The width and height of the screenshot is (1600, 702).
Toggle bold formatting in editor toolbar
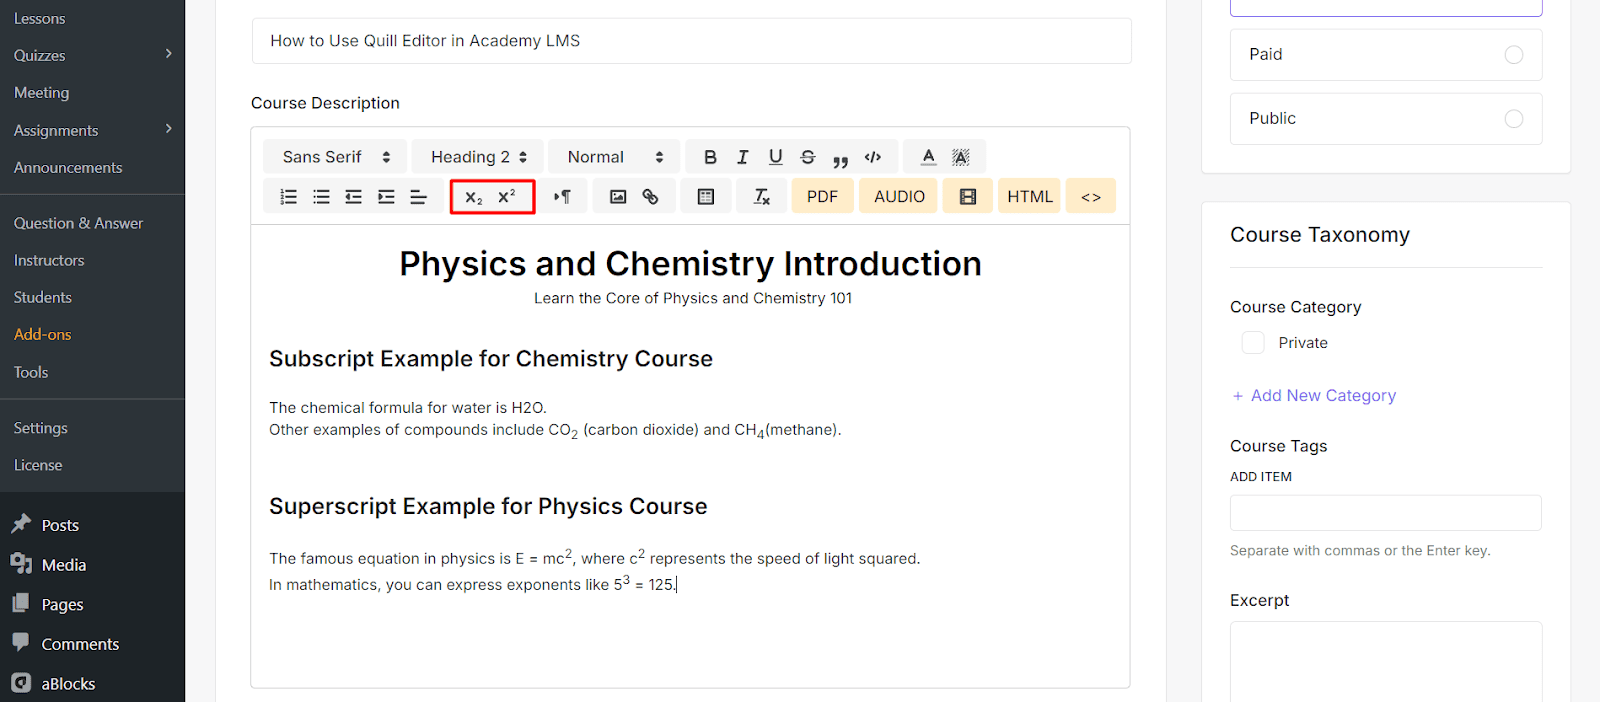[x=710, y=157]
